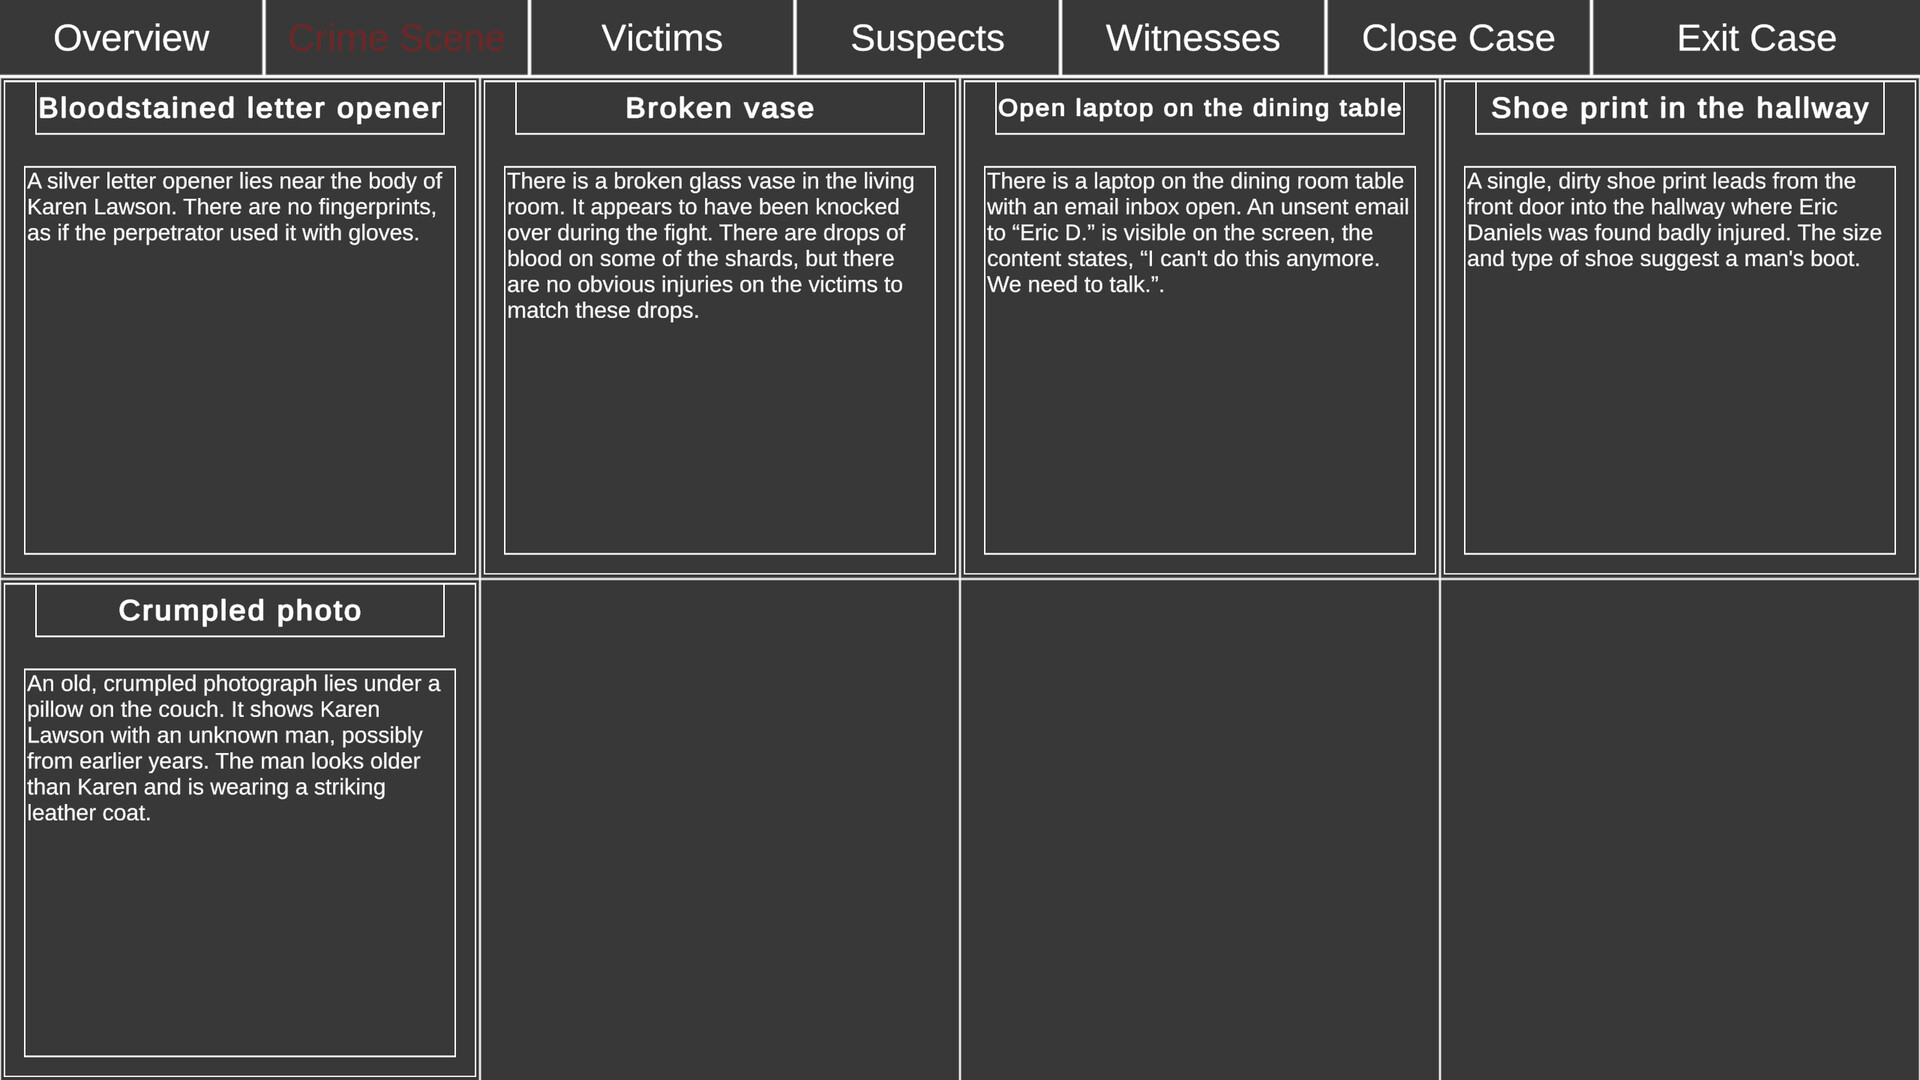Switch to the Victims tab
1920x1080 pixels.
(x=661, y=38)
